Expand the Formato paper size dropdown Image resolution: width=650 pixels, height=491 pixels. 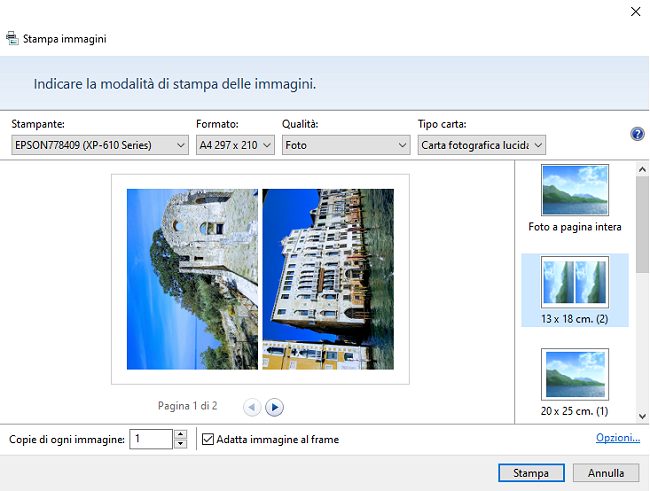tap(235, 145)
